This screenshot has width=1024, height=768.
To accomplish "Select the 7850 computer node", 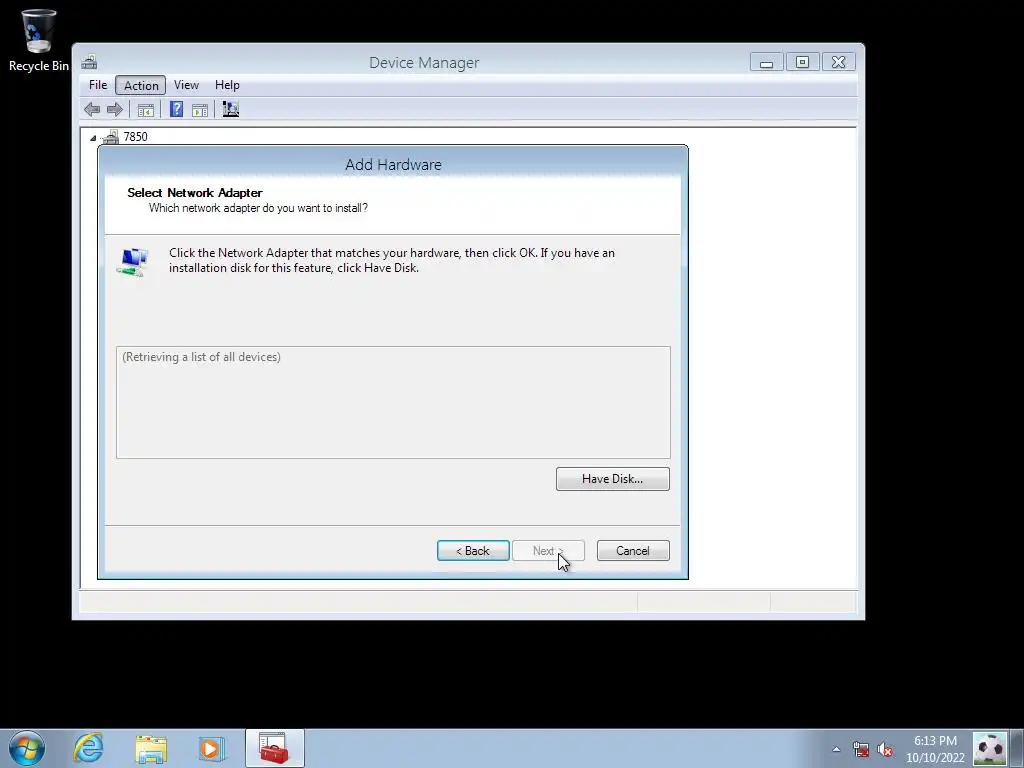I will [x=135, y=136].
